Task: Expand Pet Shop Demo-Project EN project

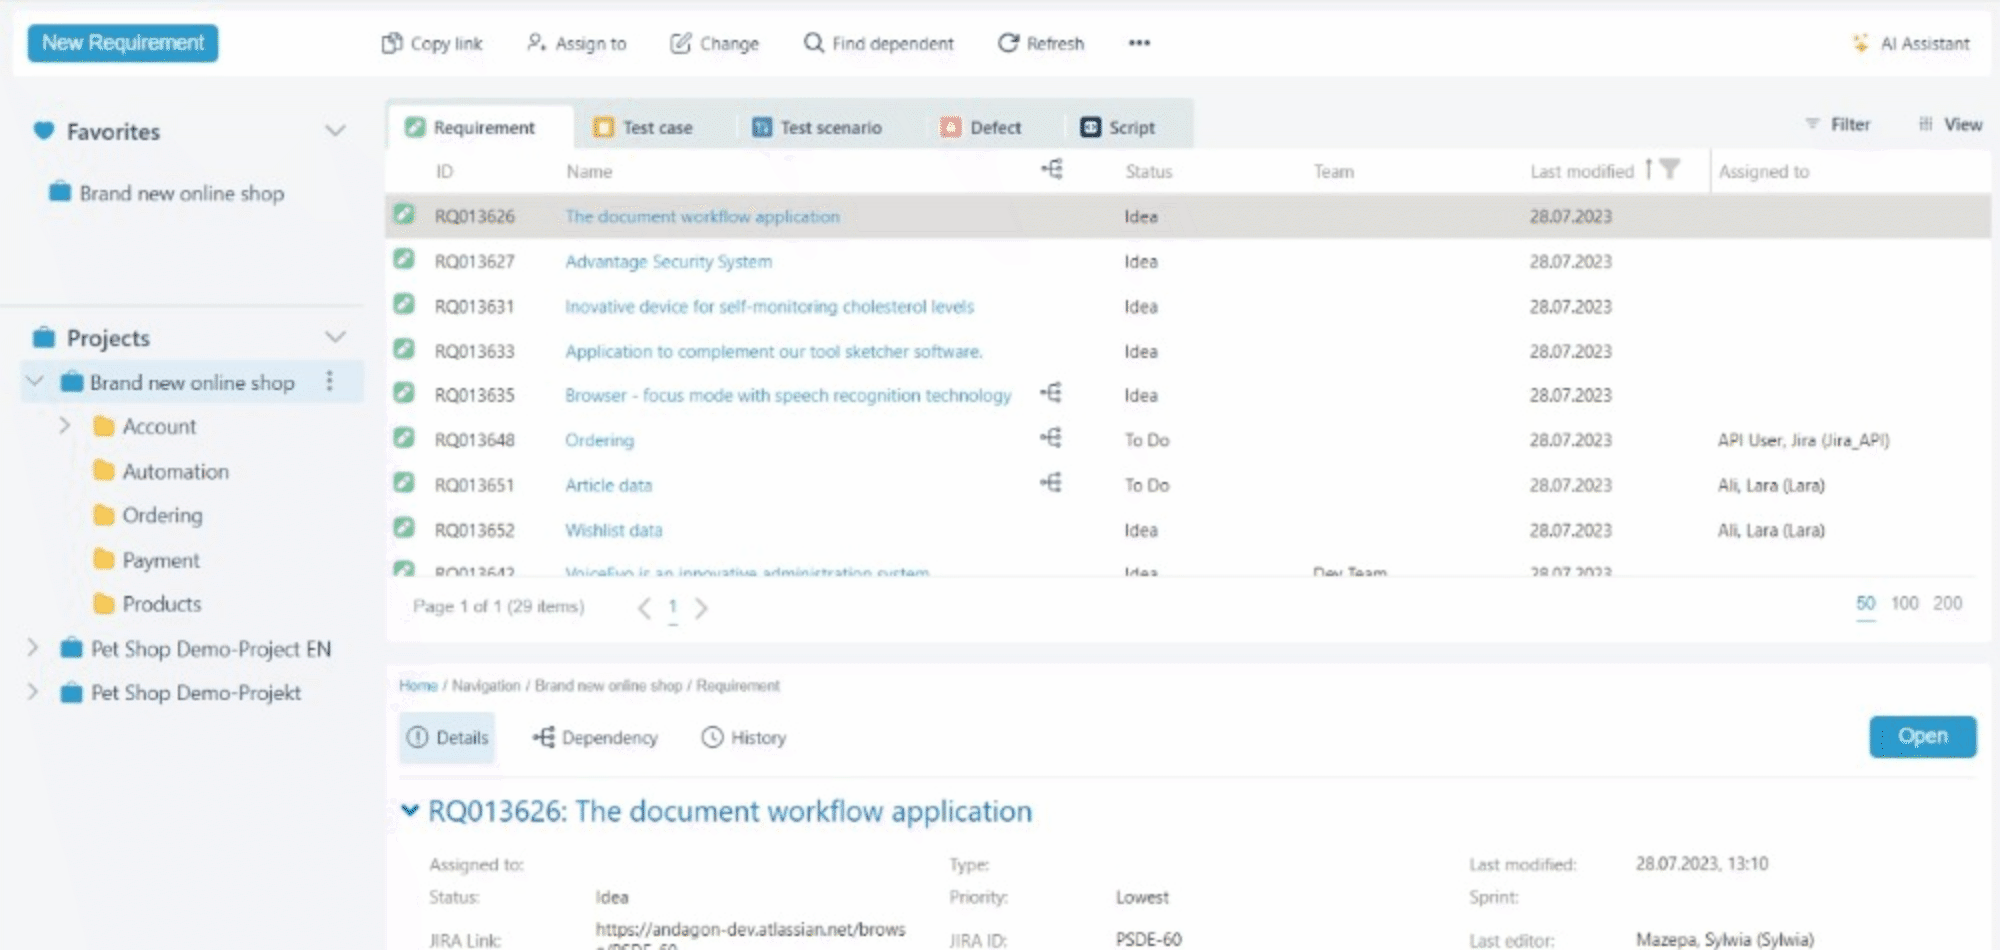Action: coord(33,648)
